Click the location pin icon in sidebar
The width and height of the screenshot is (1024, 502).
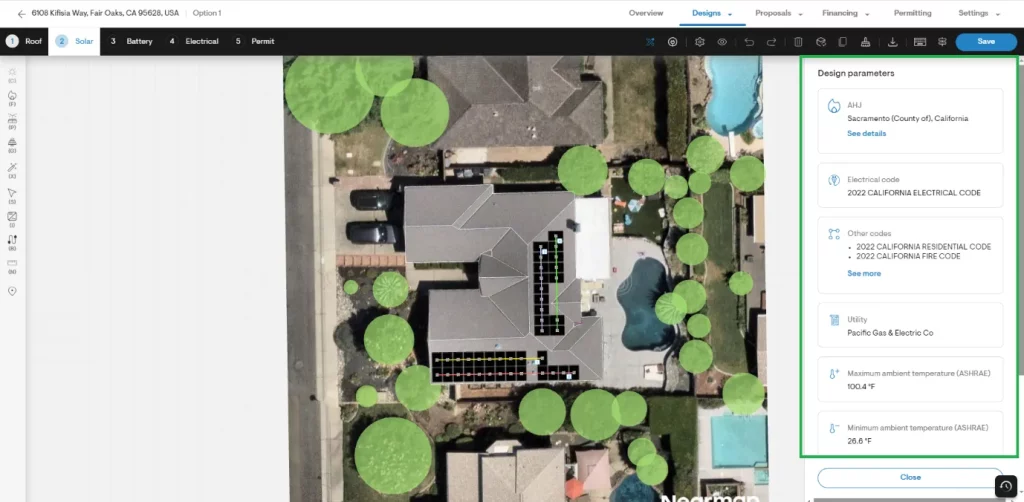click(x=12, y=291)
